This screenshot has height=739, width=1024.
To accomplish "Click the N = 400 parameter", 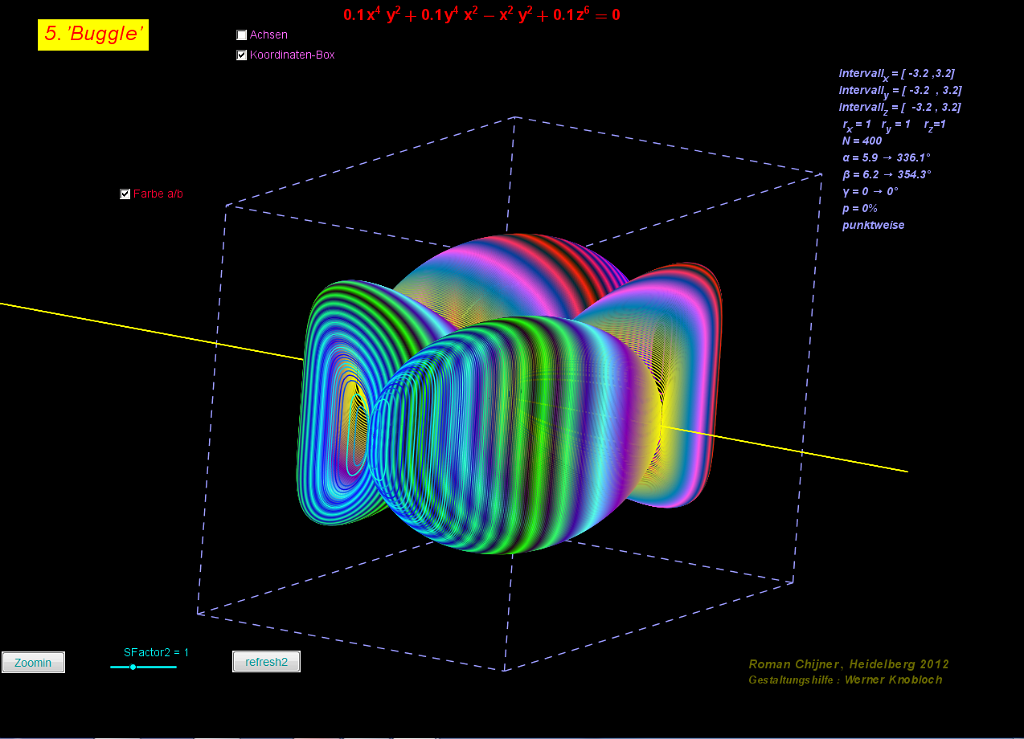I will (862, 141).
